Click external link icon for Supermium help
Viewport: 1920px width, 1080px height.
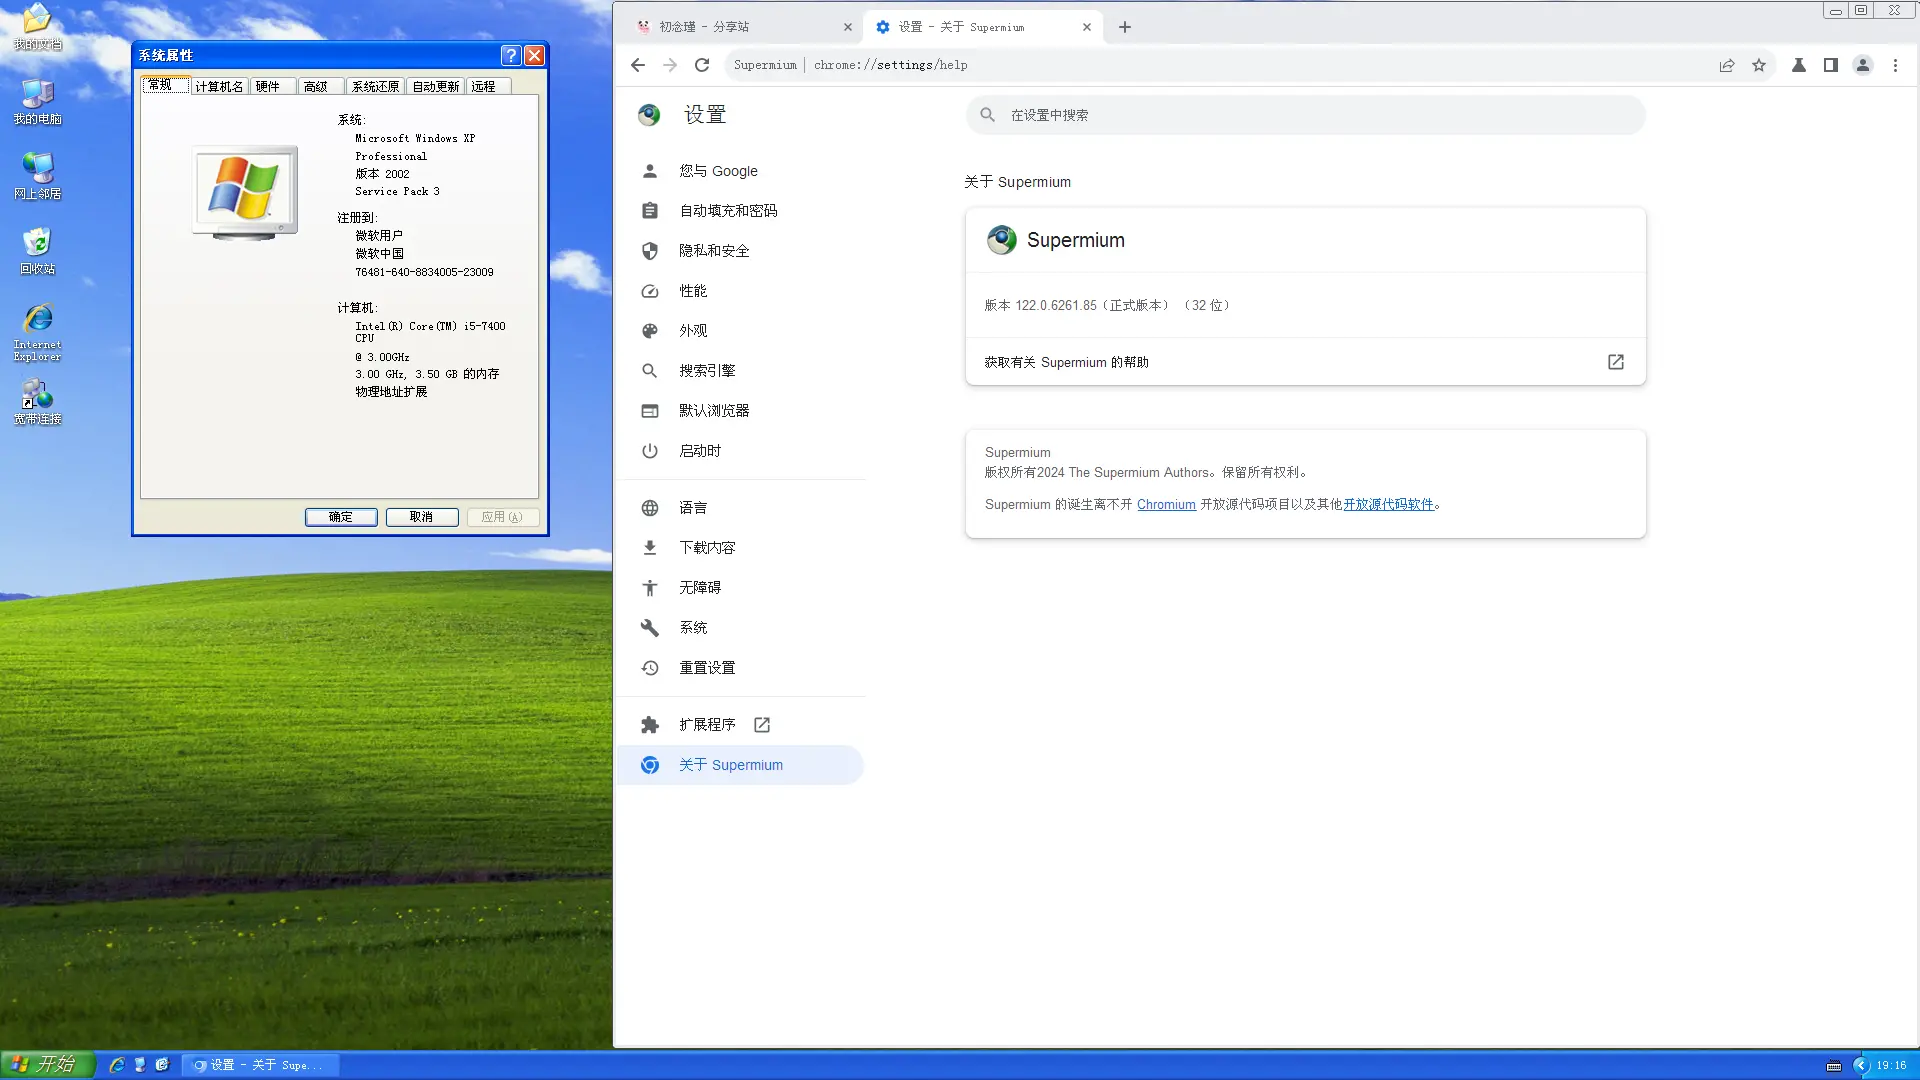pyautogui.click(x=1616, y=362)
